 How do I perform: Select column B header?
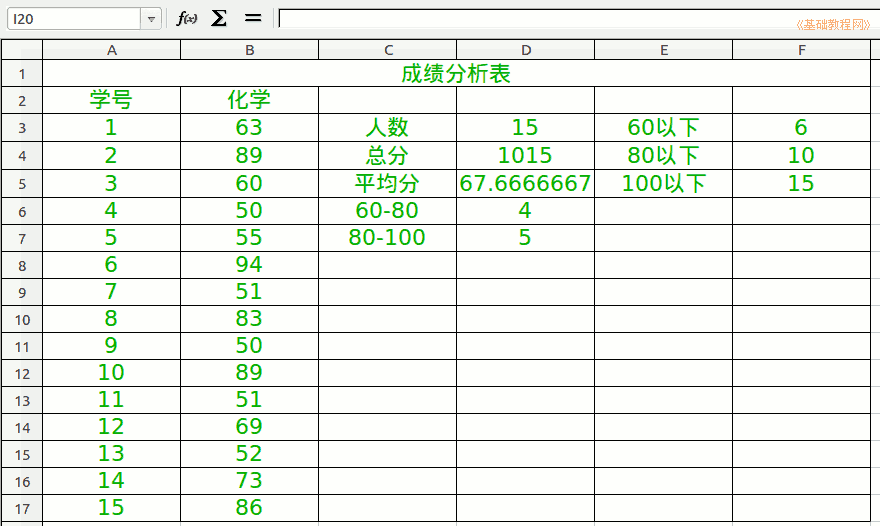click(x=250, y=50)
